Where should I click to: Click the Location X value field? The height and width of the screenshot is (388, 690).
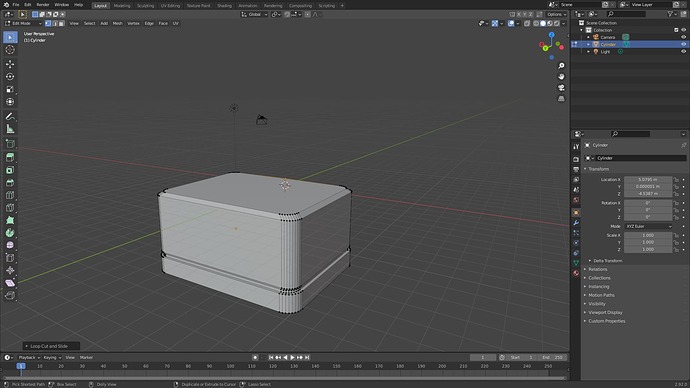click(x=648, y=179)
